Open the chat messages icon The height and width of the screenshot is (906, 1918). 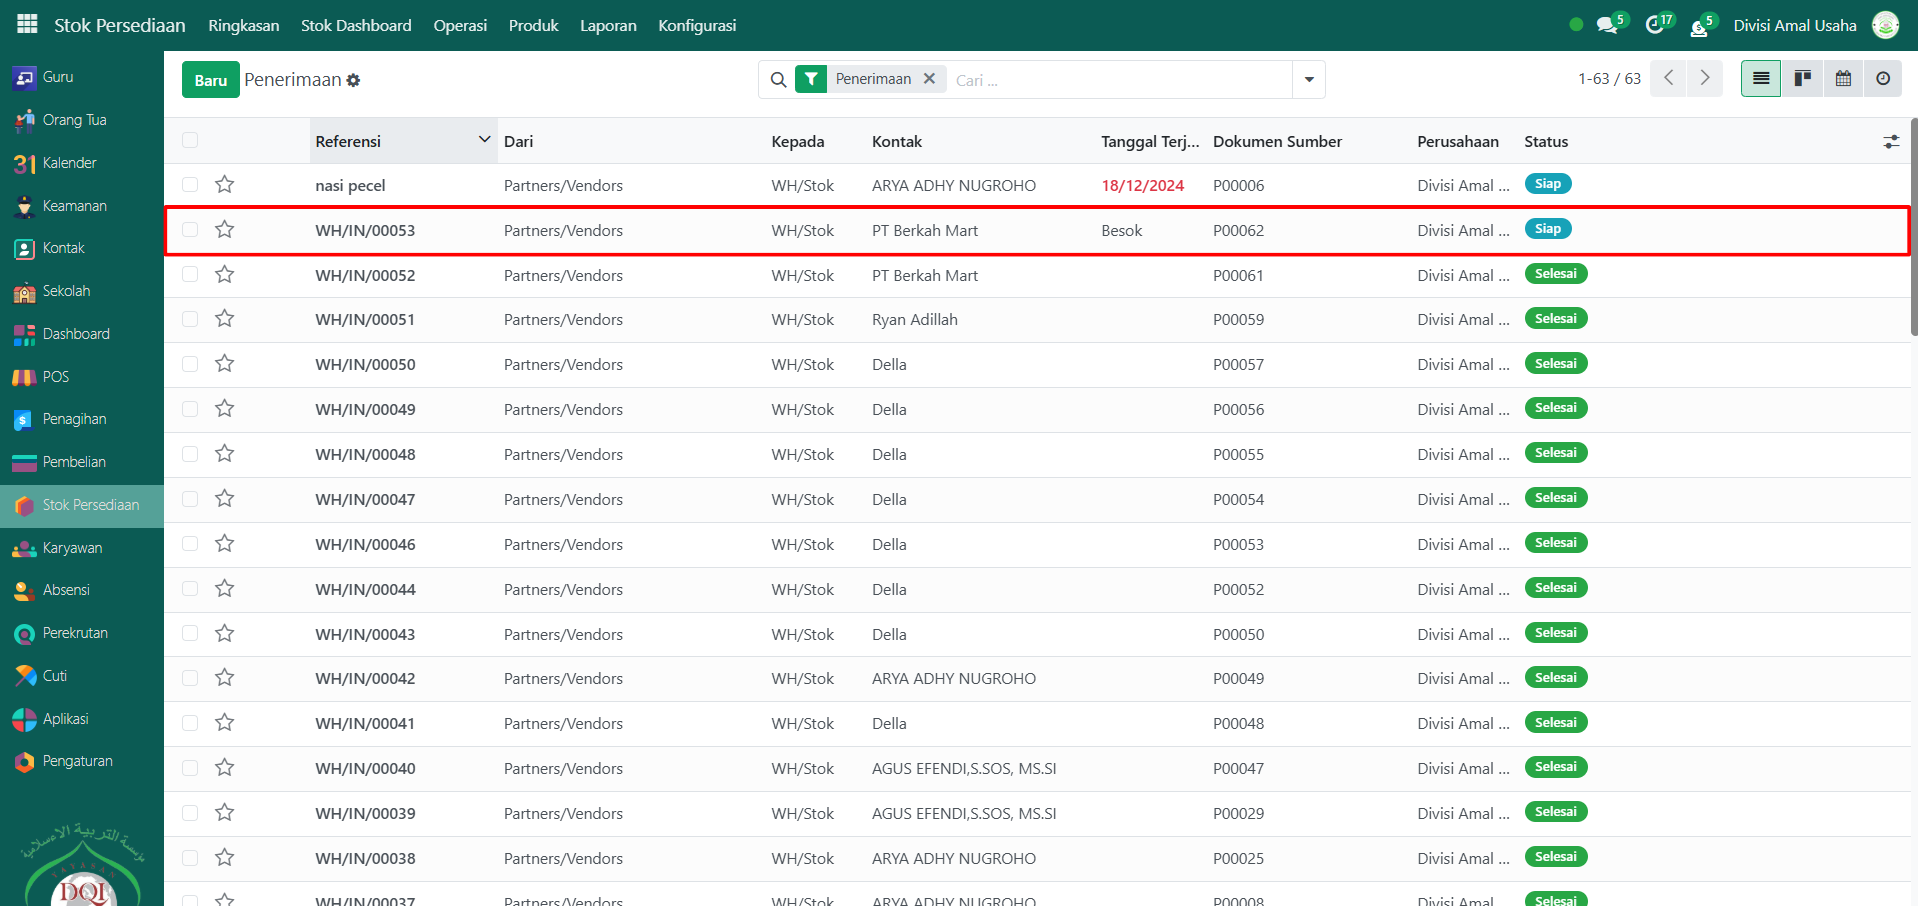click(x=1607, y=25)
